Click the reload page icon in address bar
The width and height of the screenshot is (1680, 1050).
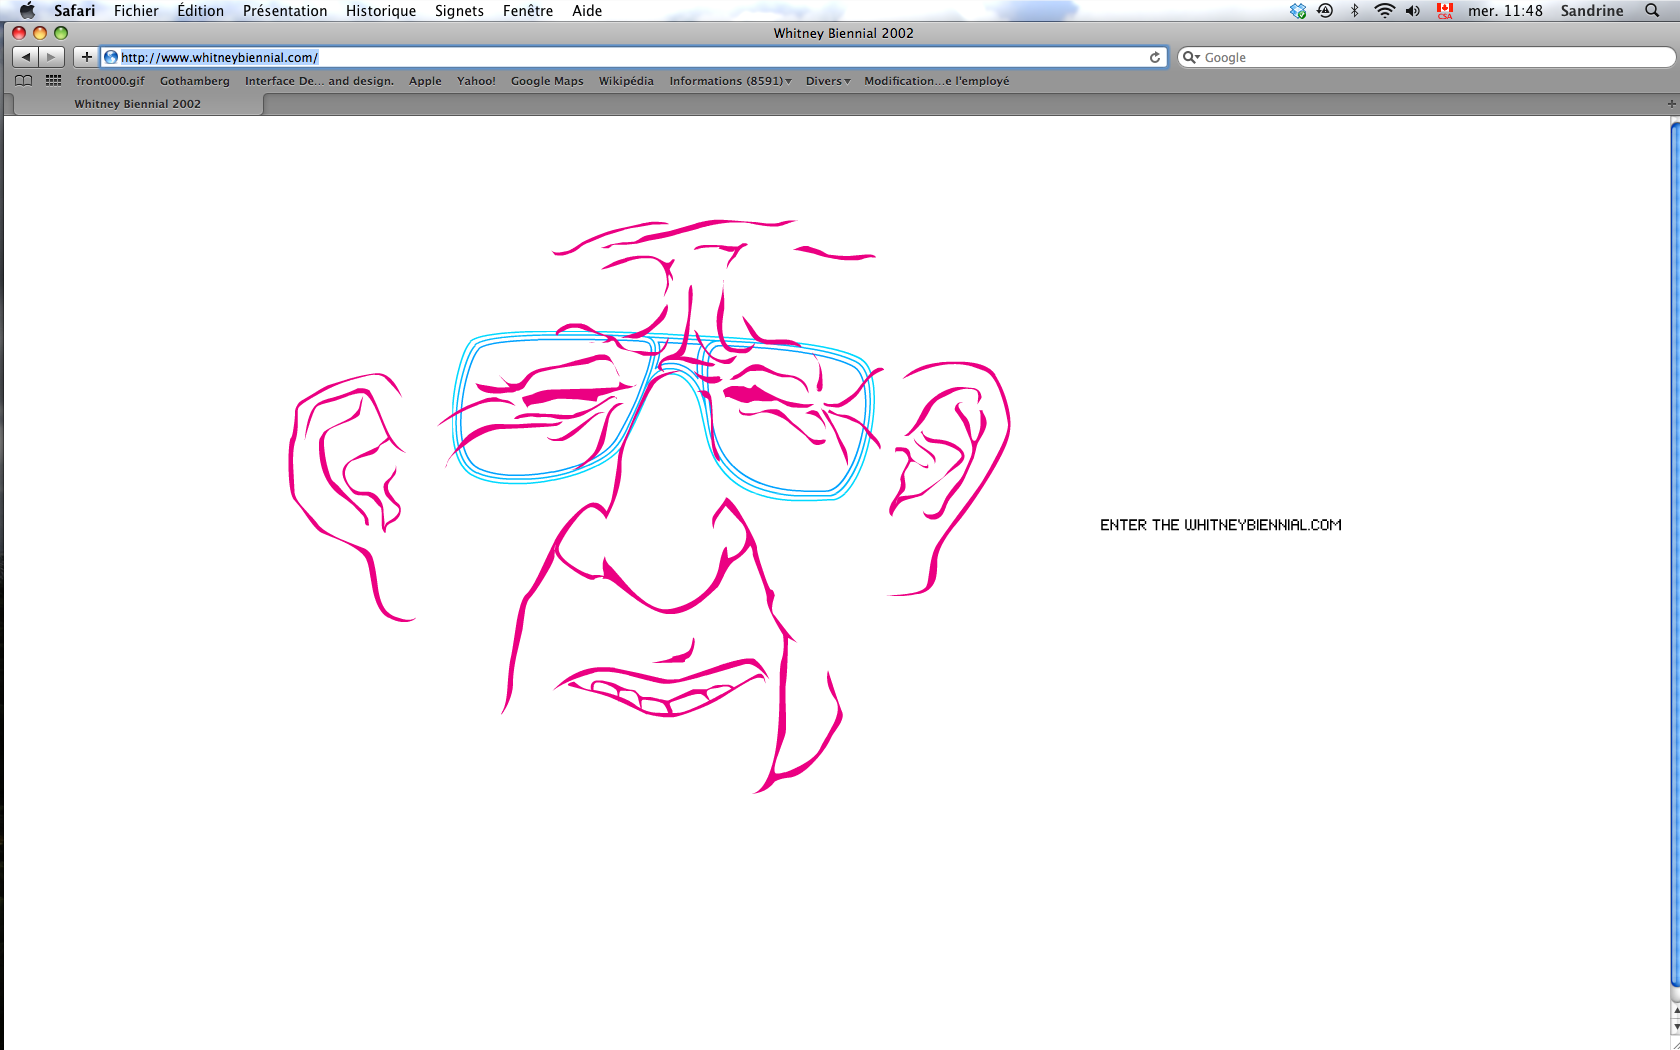1155,57
